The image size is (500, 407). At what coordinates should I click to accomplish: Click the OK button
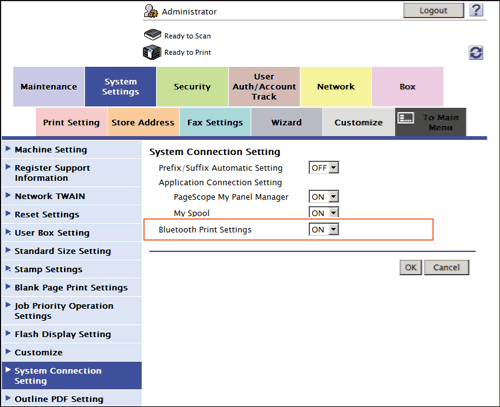point(411,267)
